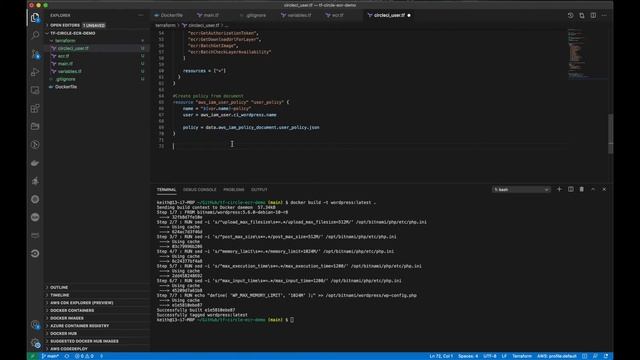640x360 pixels.
Task: Select the circleci_user.tf editor tab
Action: tap(389, 15)
